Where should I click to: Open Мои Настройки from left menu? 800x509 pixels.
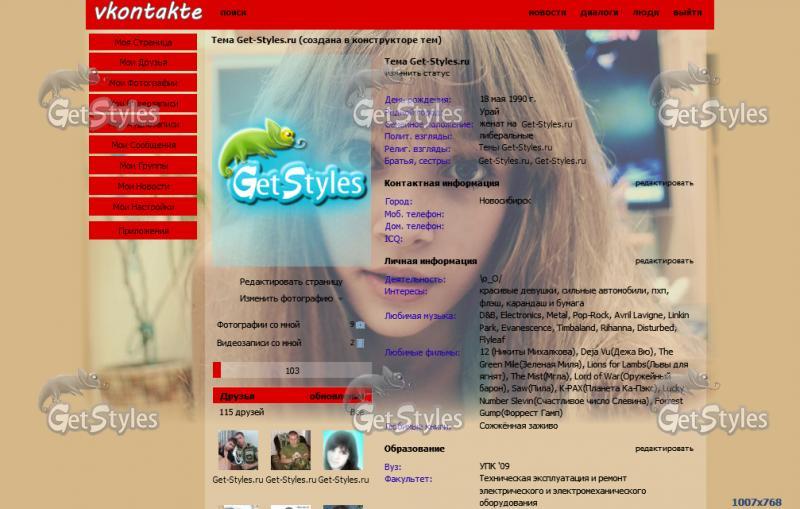[x=143, y=208]
